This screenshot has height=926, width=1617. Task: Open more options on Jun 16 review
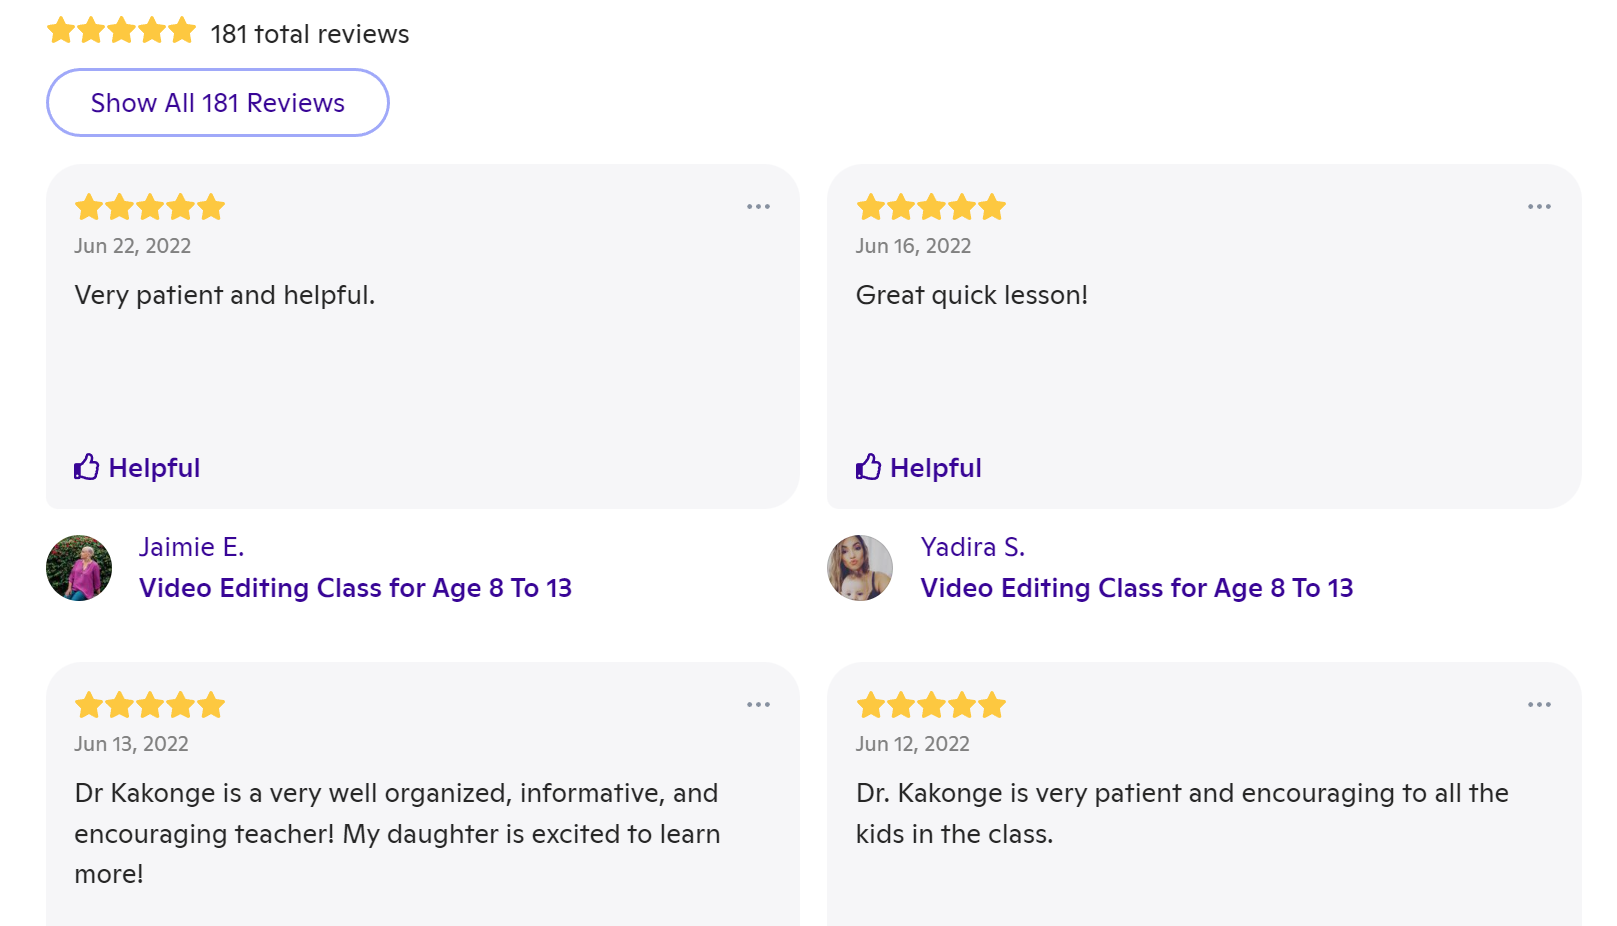[x=1539, y=207]
